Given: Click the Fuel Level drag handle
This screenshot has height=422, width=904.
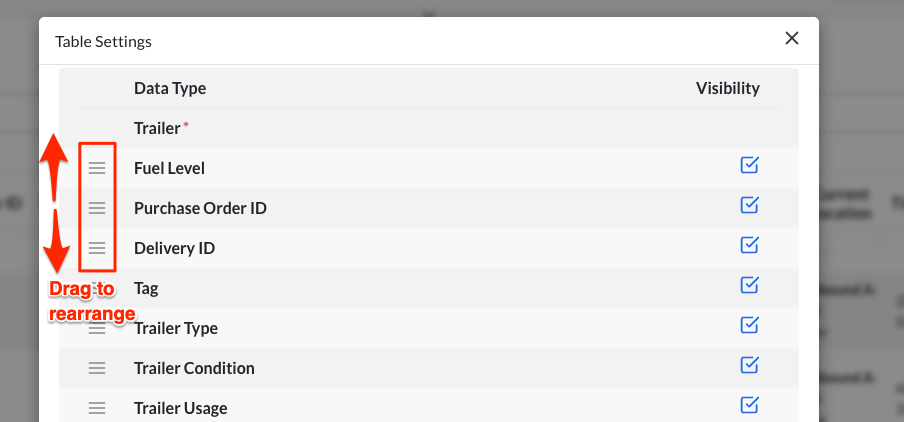Looking at the screenshot, I should tap(97, 168).
